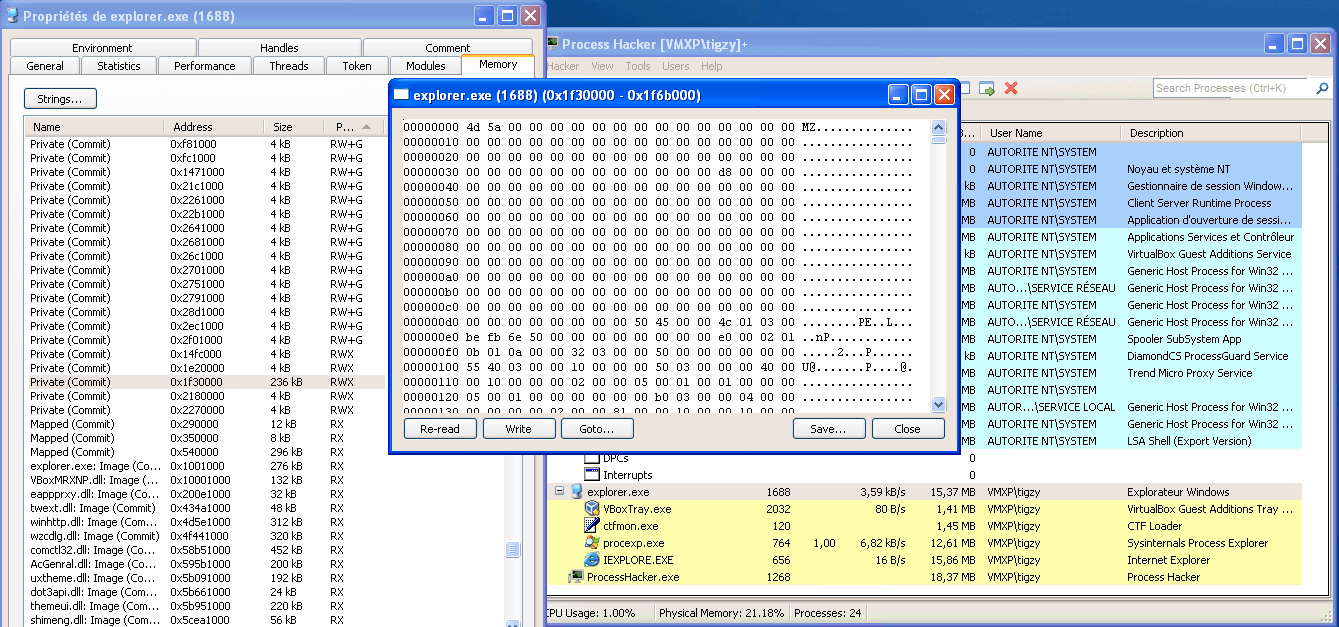1339x627 pixels.
Task: Focus the Search Processes input field
Action: point(1228,88)
